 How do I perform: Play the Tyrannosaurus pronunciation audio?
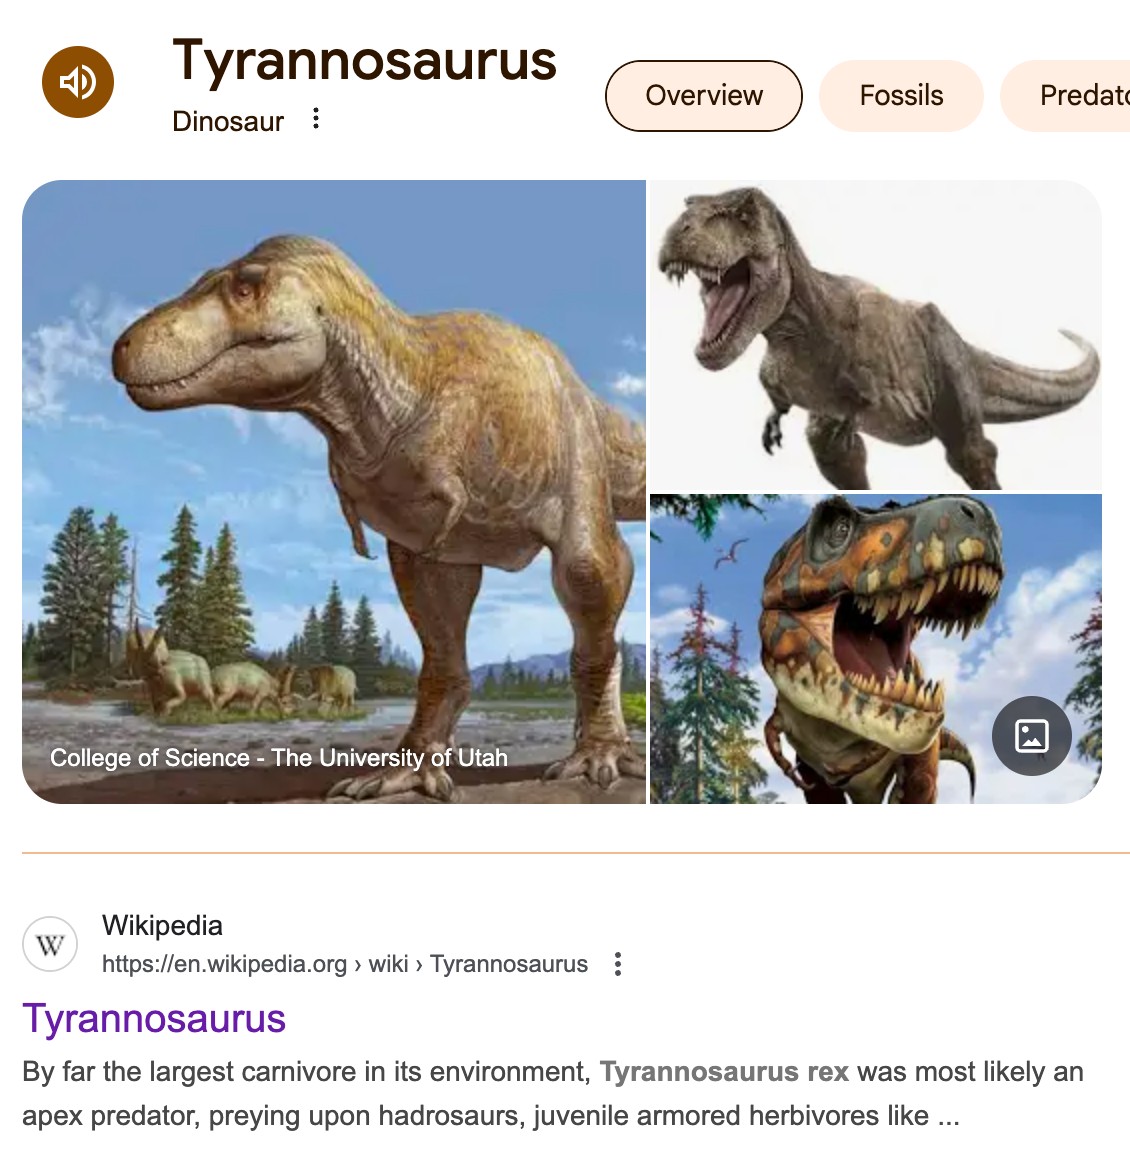click(78, 82)
